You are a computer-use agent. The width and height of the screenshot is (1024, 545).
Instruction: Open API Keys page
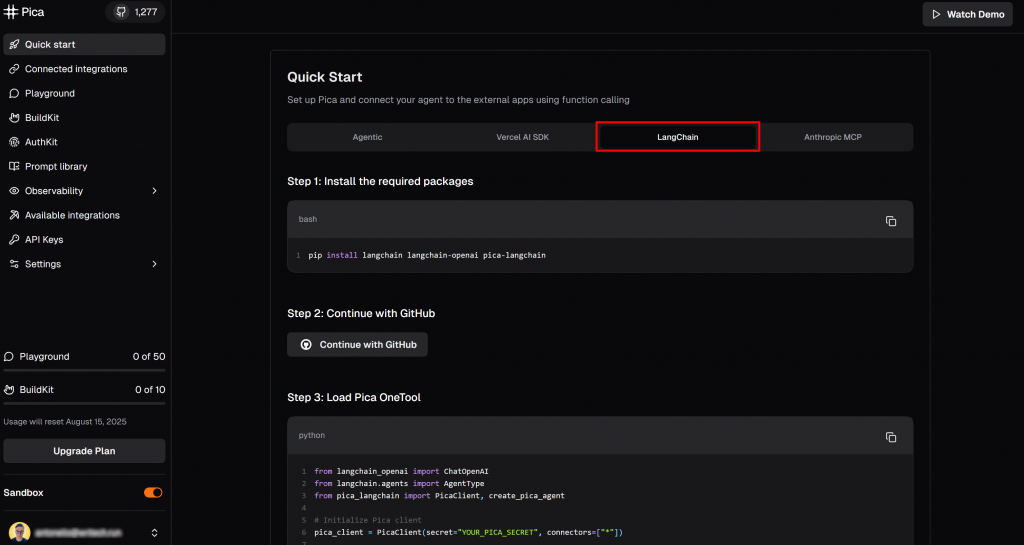[44, 240]
